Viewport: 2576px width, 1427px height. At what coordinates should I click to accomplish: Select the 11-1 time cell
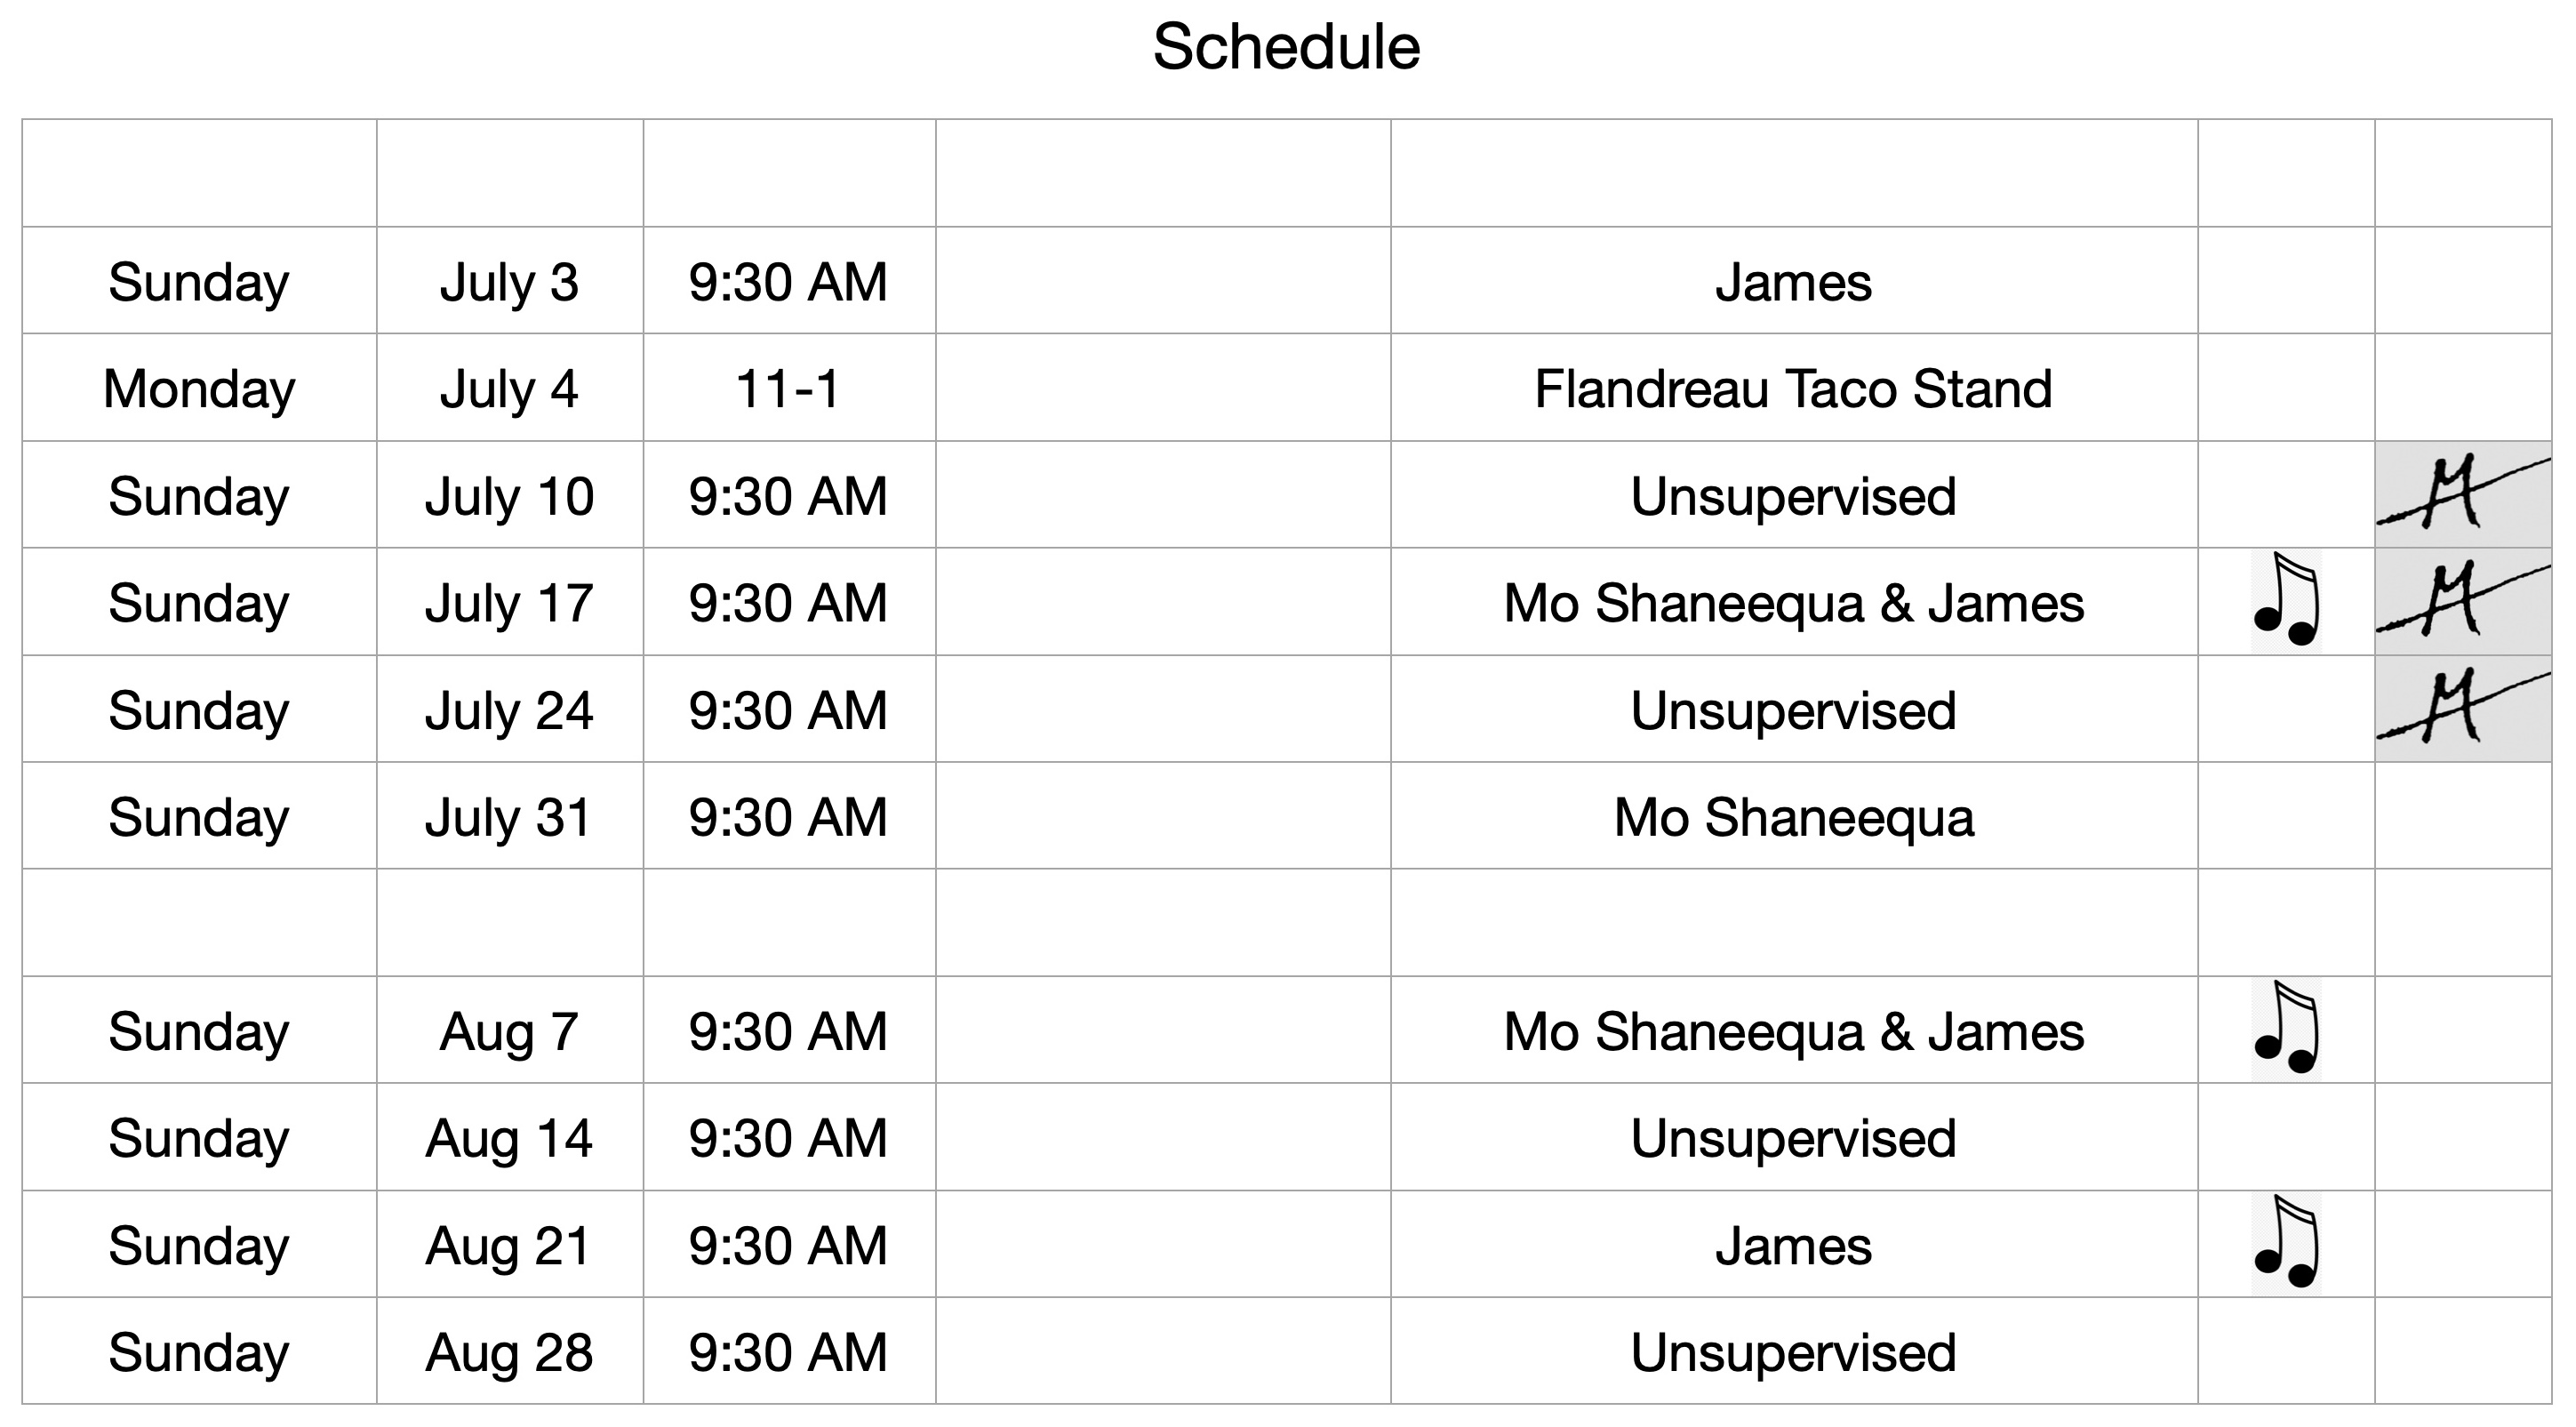[789, 387]
